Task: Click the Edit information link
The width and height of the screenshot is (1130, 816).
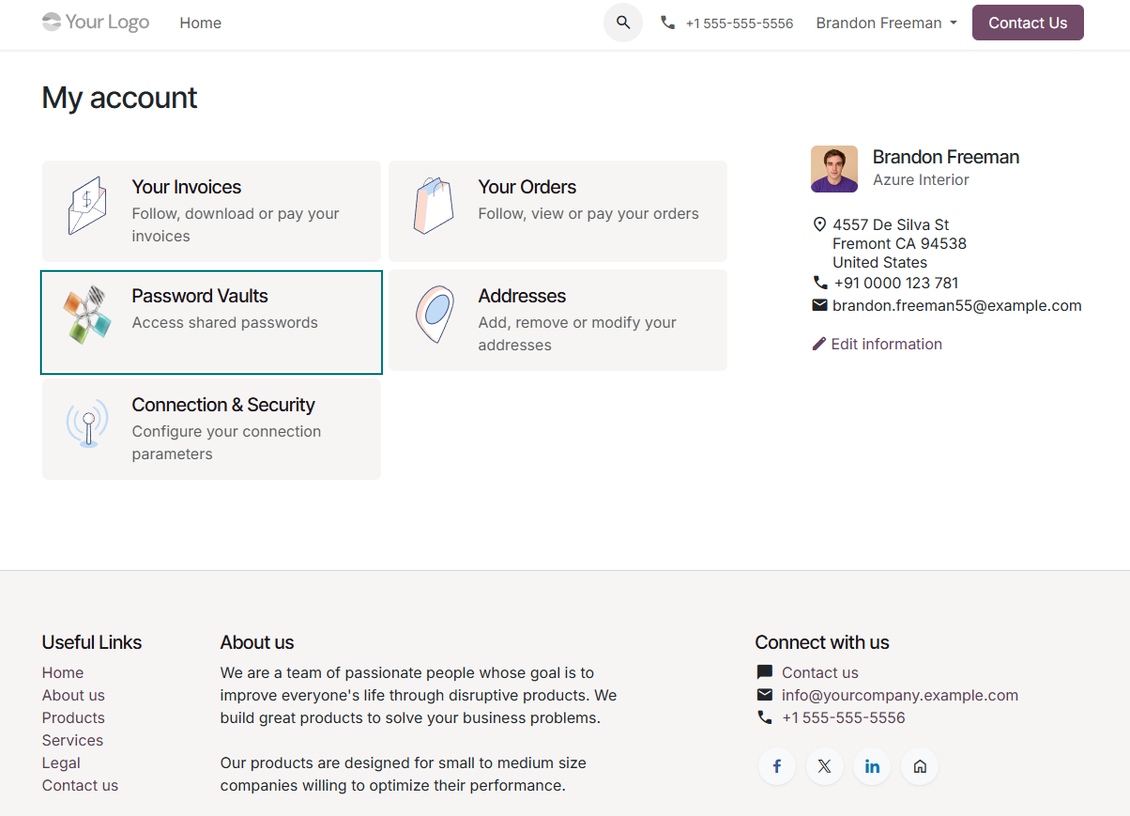Action: pyautogui.click(x=886, y=344)
